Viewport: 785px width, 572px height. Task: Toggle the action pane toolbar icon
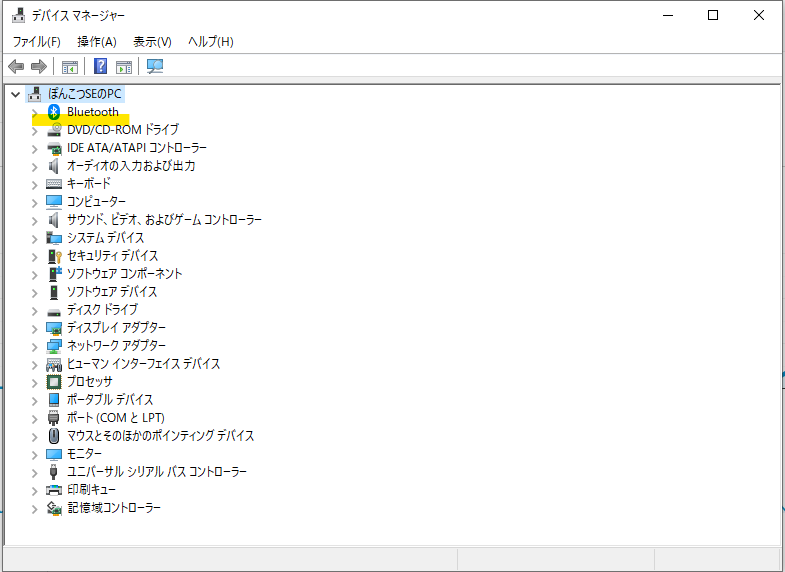pos(124,66)
